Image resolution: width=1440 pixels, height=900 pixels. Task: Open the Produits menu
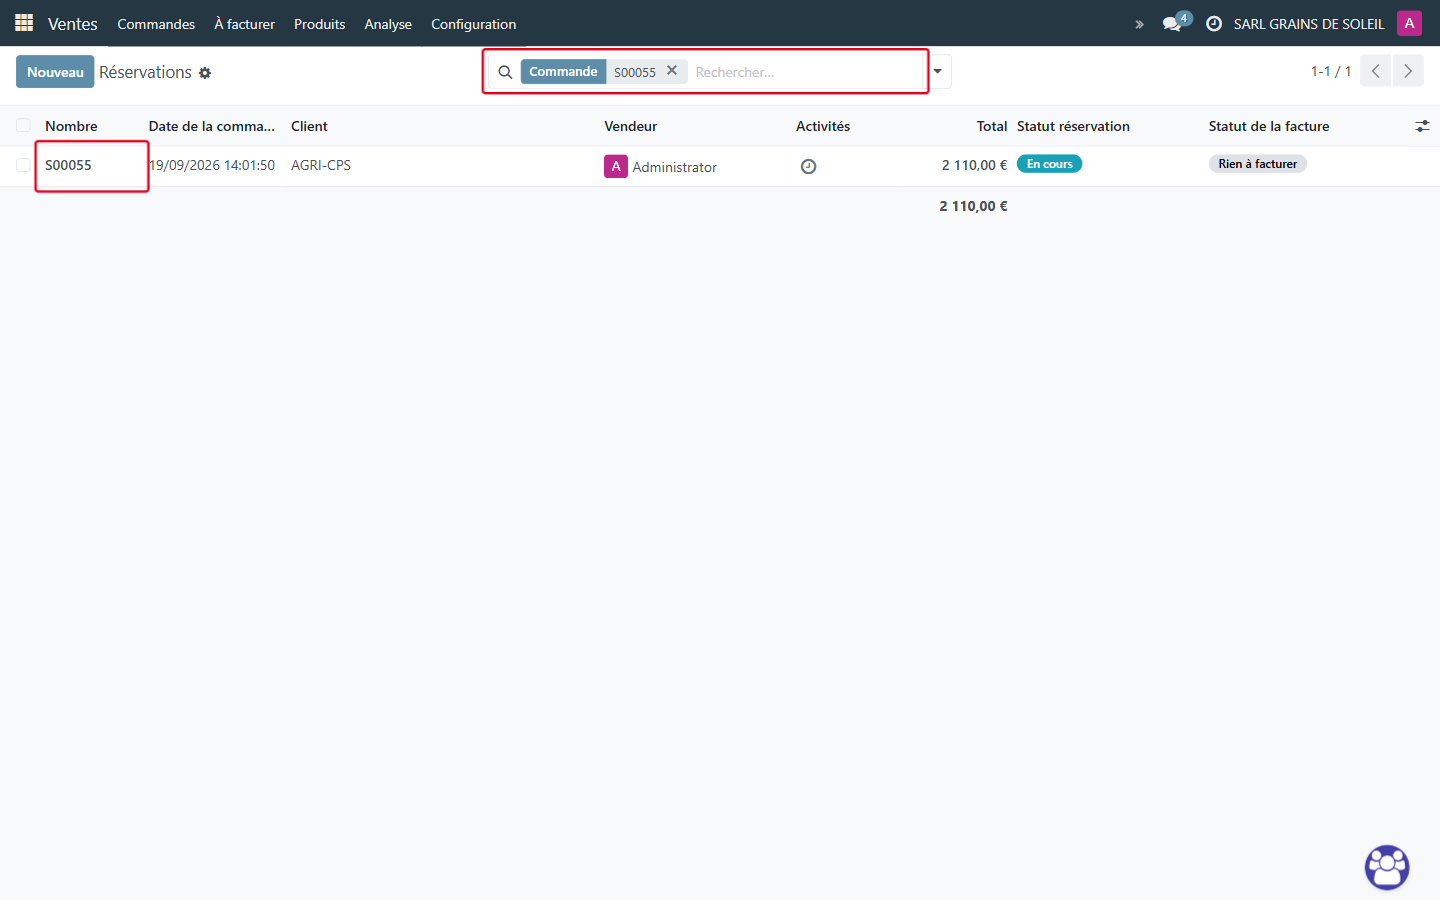coord(319,24)
